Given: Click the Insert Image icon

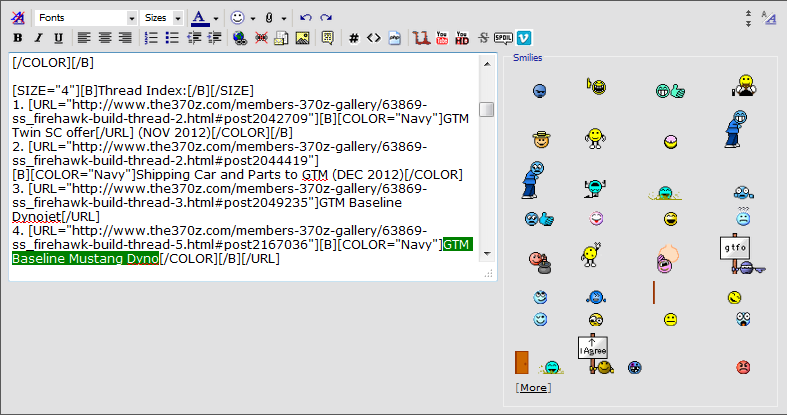Looking at the screenshot, I should 302,38.
